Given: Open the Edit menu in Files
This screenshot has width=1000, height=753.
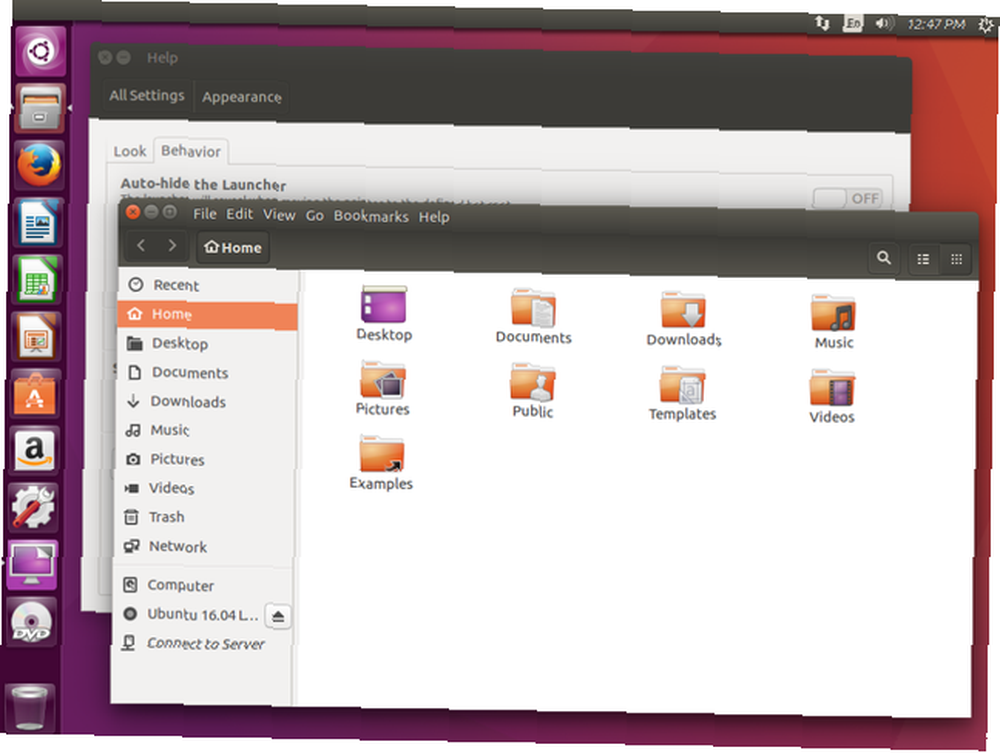Looking at the screenshot, I should pyautogui.click(x=240, y=214).
